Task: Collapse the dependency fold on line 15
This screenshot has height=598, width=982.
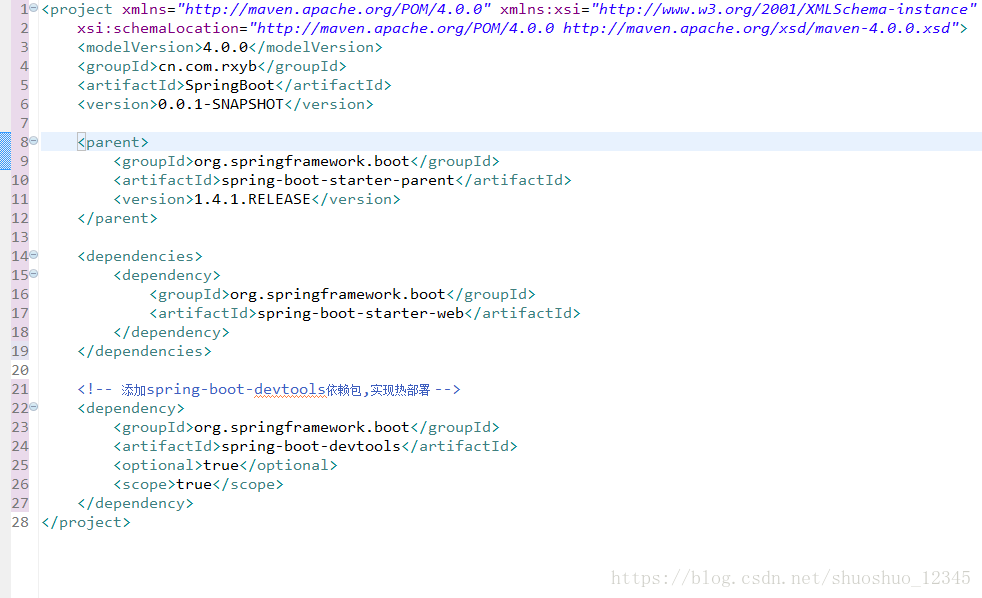Action: 34,274
